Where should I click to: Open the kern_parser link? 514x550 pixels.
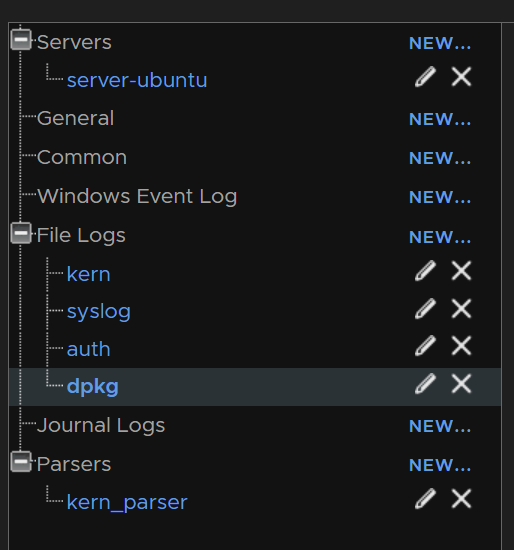(127, 502)
